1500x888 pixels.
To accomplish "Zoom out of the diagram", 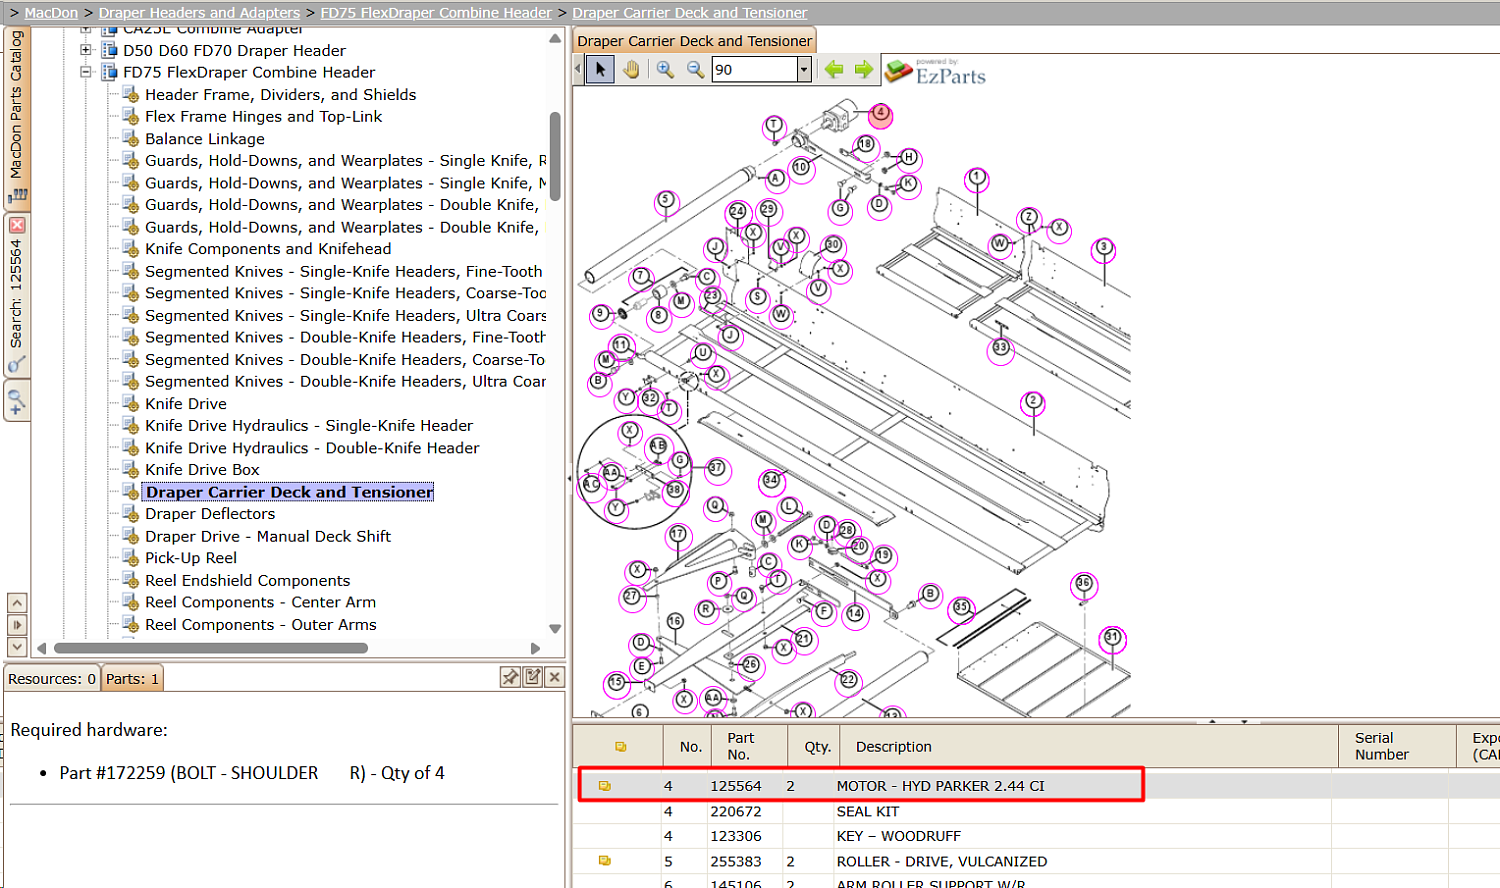I will (695, 69).
